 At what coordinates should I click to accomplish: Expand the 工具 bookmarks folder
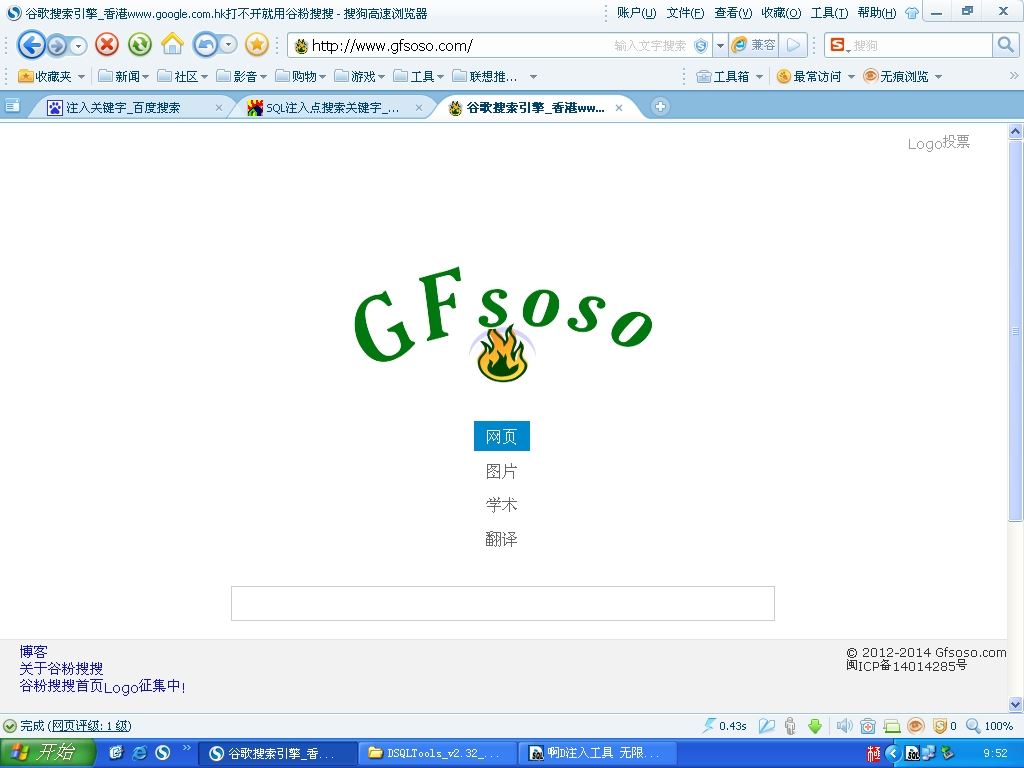[x=418, y=76]
